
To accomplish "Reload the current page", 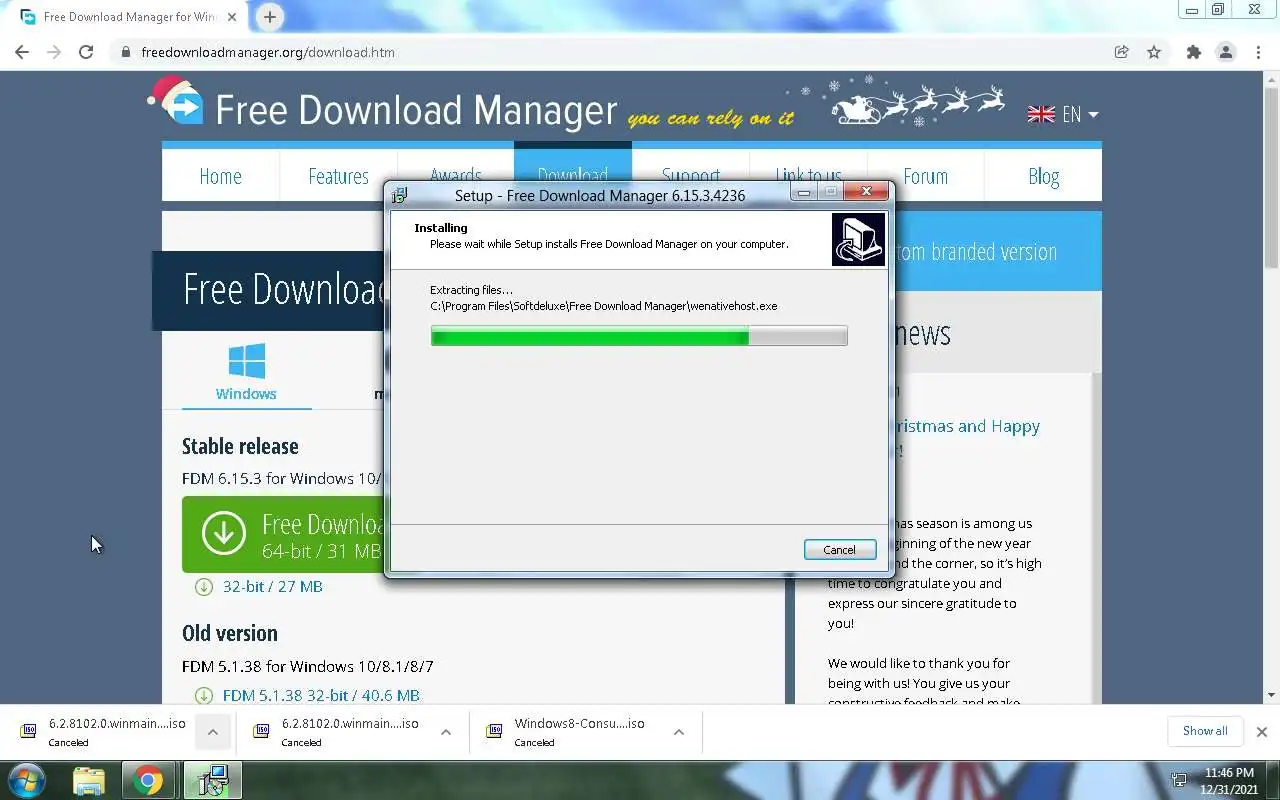I will click(86, 52).
